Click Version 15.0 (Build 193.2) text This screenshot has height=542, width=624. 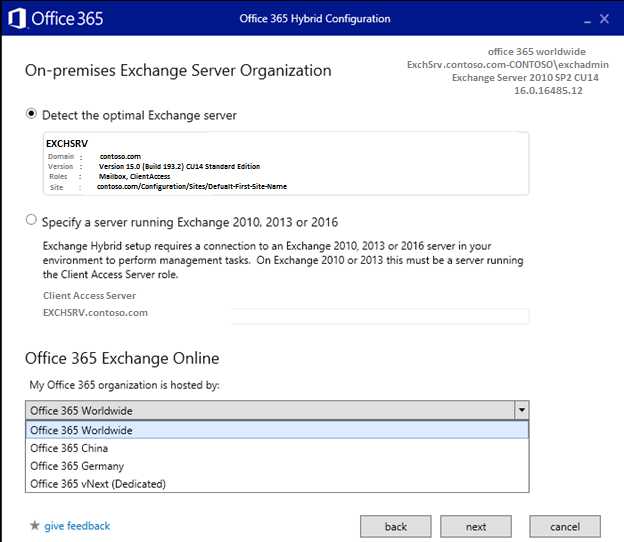(179, 166)
